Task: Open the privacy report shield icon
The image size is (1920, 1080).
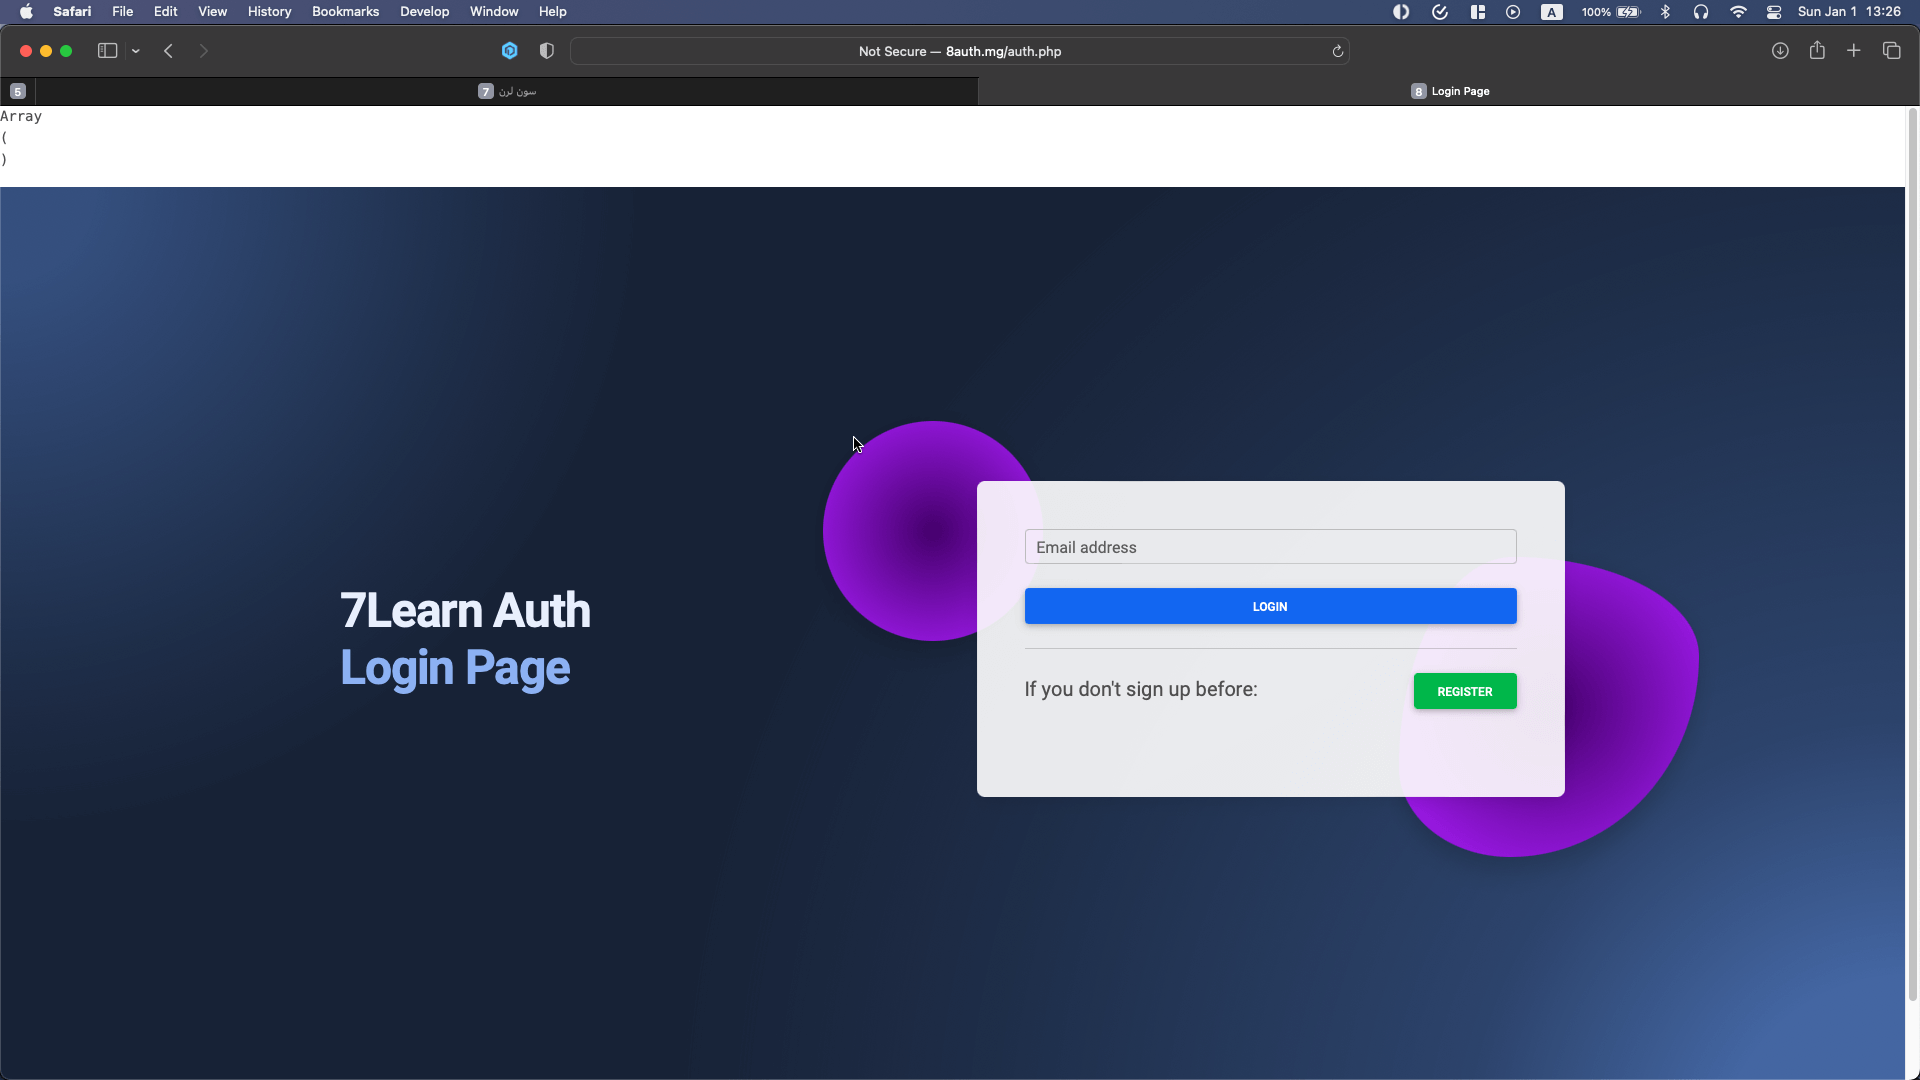Action: 547,51
